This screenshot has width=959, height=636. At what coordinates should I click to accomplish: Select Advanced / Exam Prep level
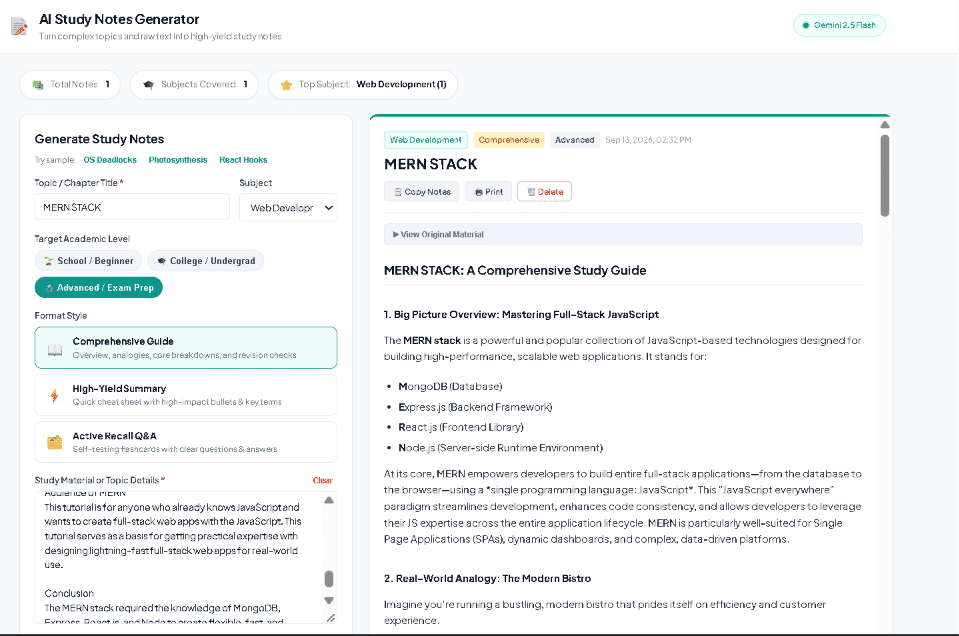tap(98, 287)
